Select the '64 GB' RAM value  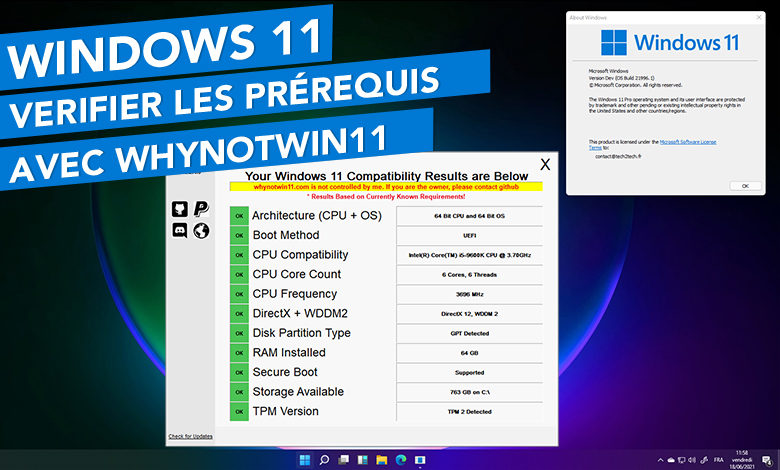[470, 353]
